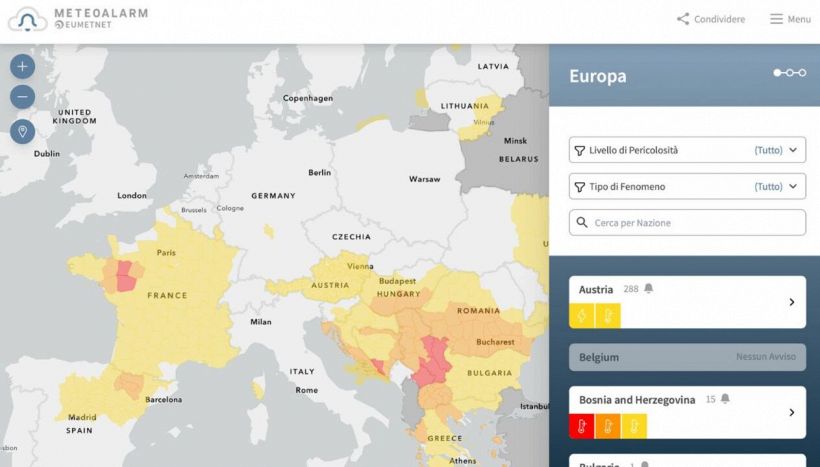Select the Belgium country row

(x=687, y=357)
